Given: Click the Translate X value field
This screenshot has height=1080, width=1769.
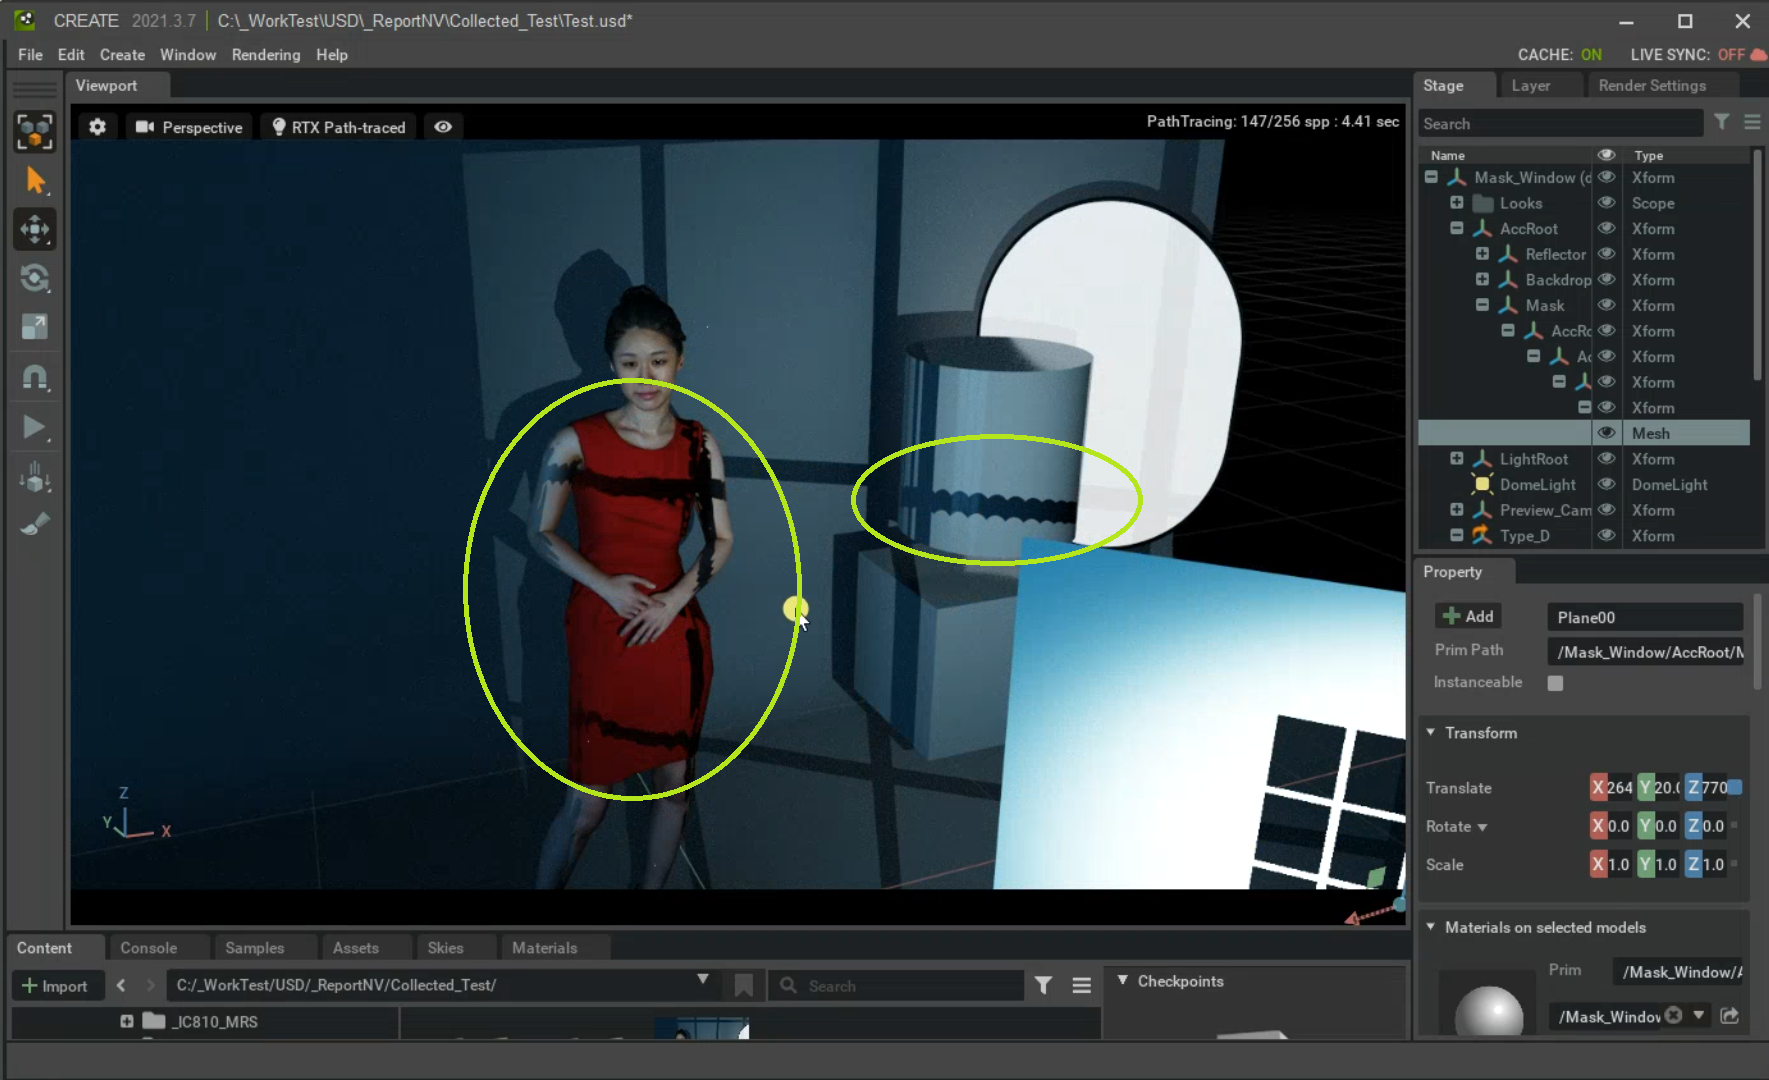Looking at the screenshot, I should pyautogui.click(x=1621, y=788).
